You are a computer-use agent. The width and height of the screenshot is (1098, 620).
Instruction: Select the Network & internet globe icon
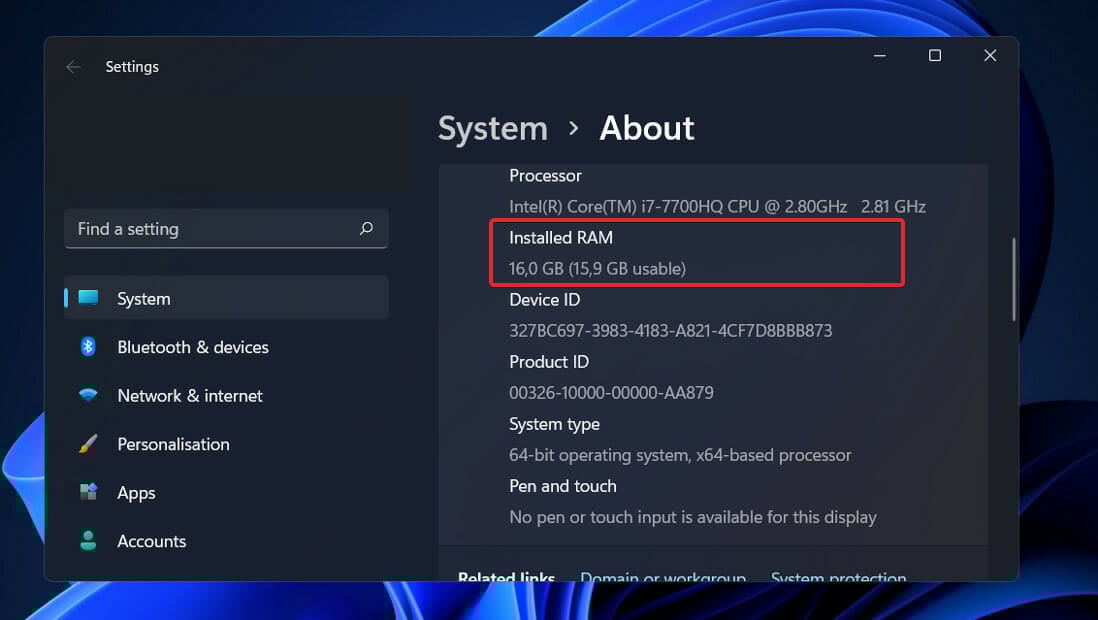(x=88, y=395)
